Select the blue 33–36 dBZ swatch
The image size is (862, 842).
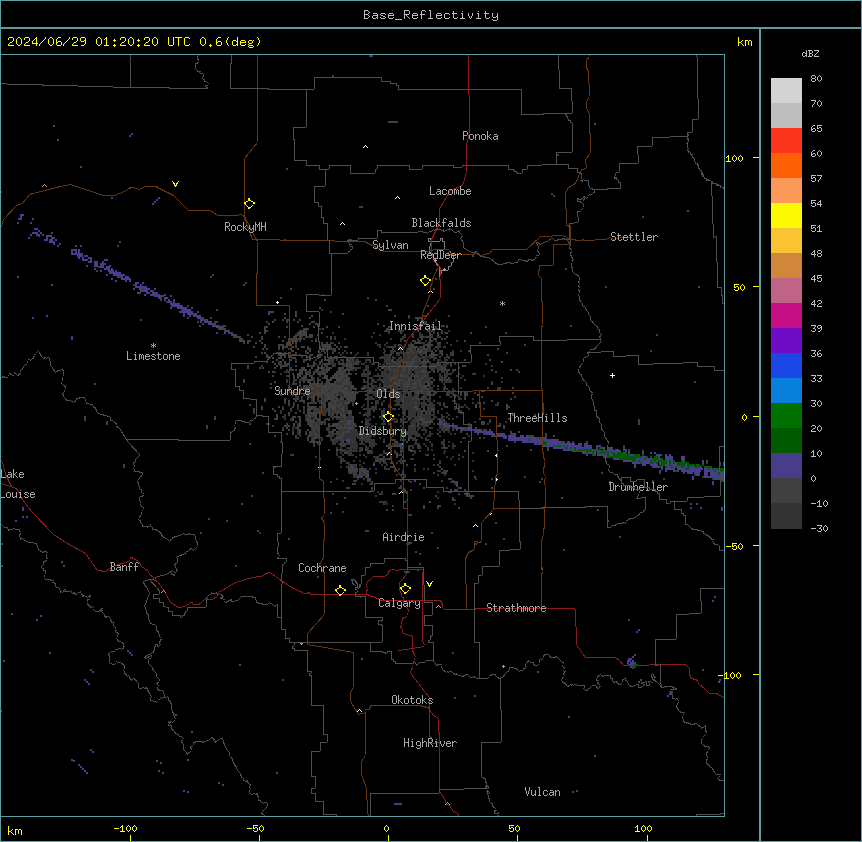pyautogui.click(x=786, y=365)
